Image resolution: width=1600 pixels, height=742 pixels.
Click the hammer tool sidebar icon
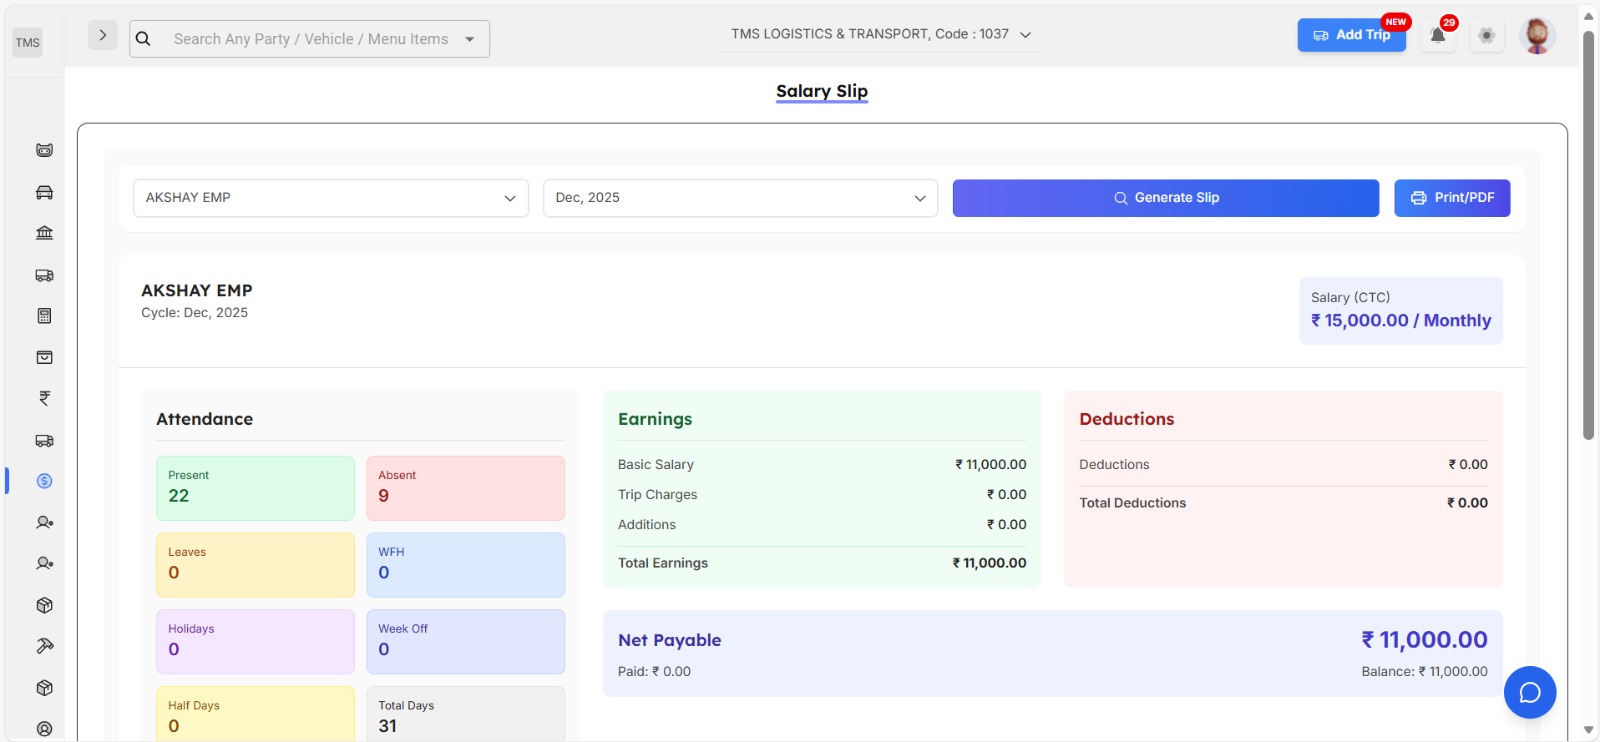tap(44, 646)
